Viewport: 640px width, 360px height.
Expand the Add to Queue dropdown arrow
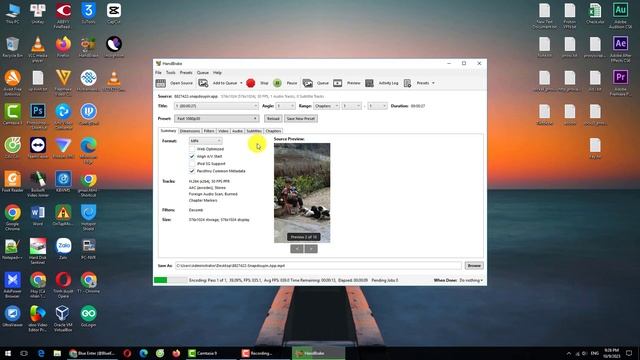(241, 83)
